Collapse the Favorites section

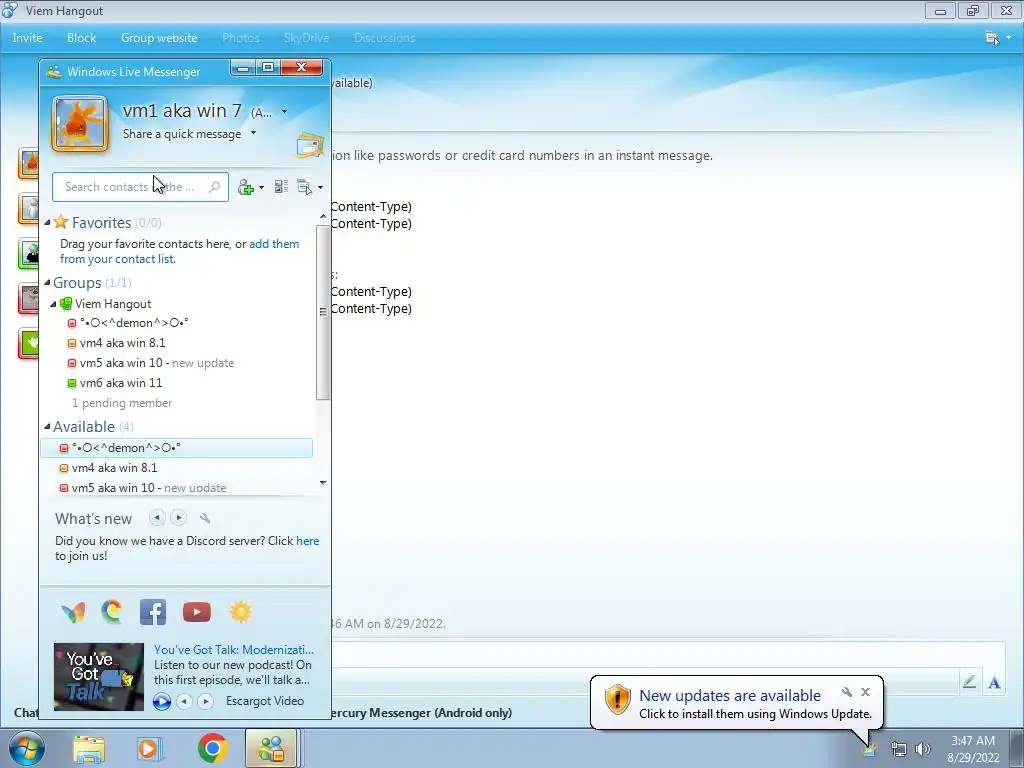point(47,223)
